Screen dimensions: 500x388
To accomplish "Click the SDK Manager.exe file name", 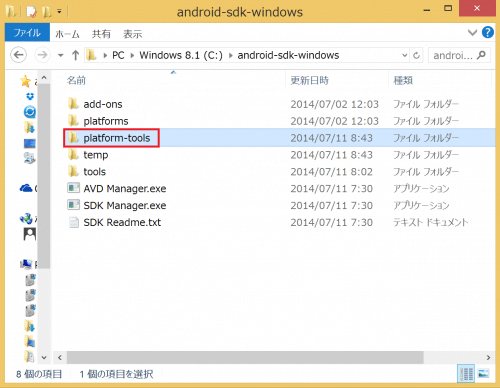I will [125, 206].
